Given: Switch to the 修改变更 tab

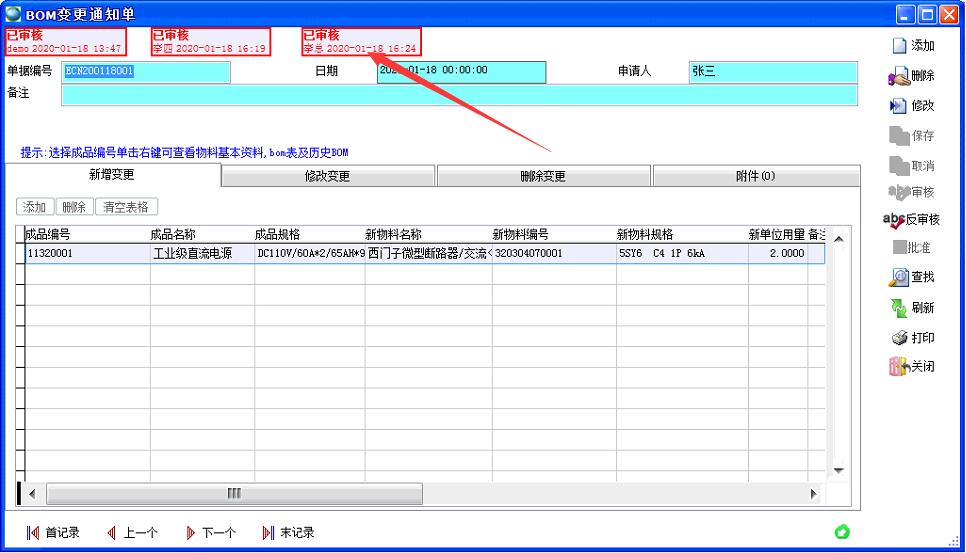Looking at the screenshot, I should pos(327,177).
